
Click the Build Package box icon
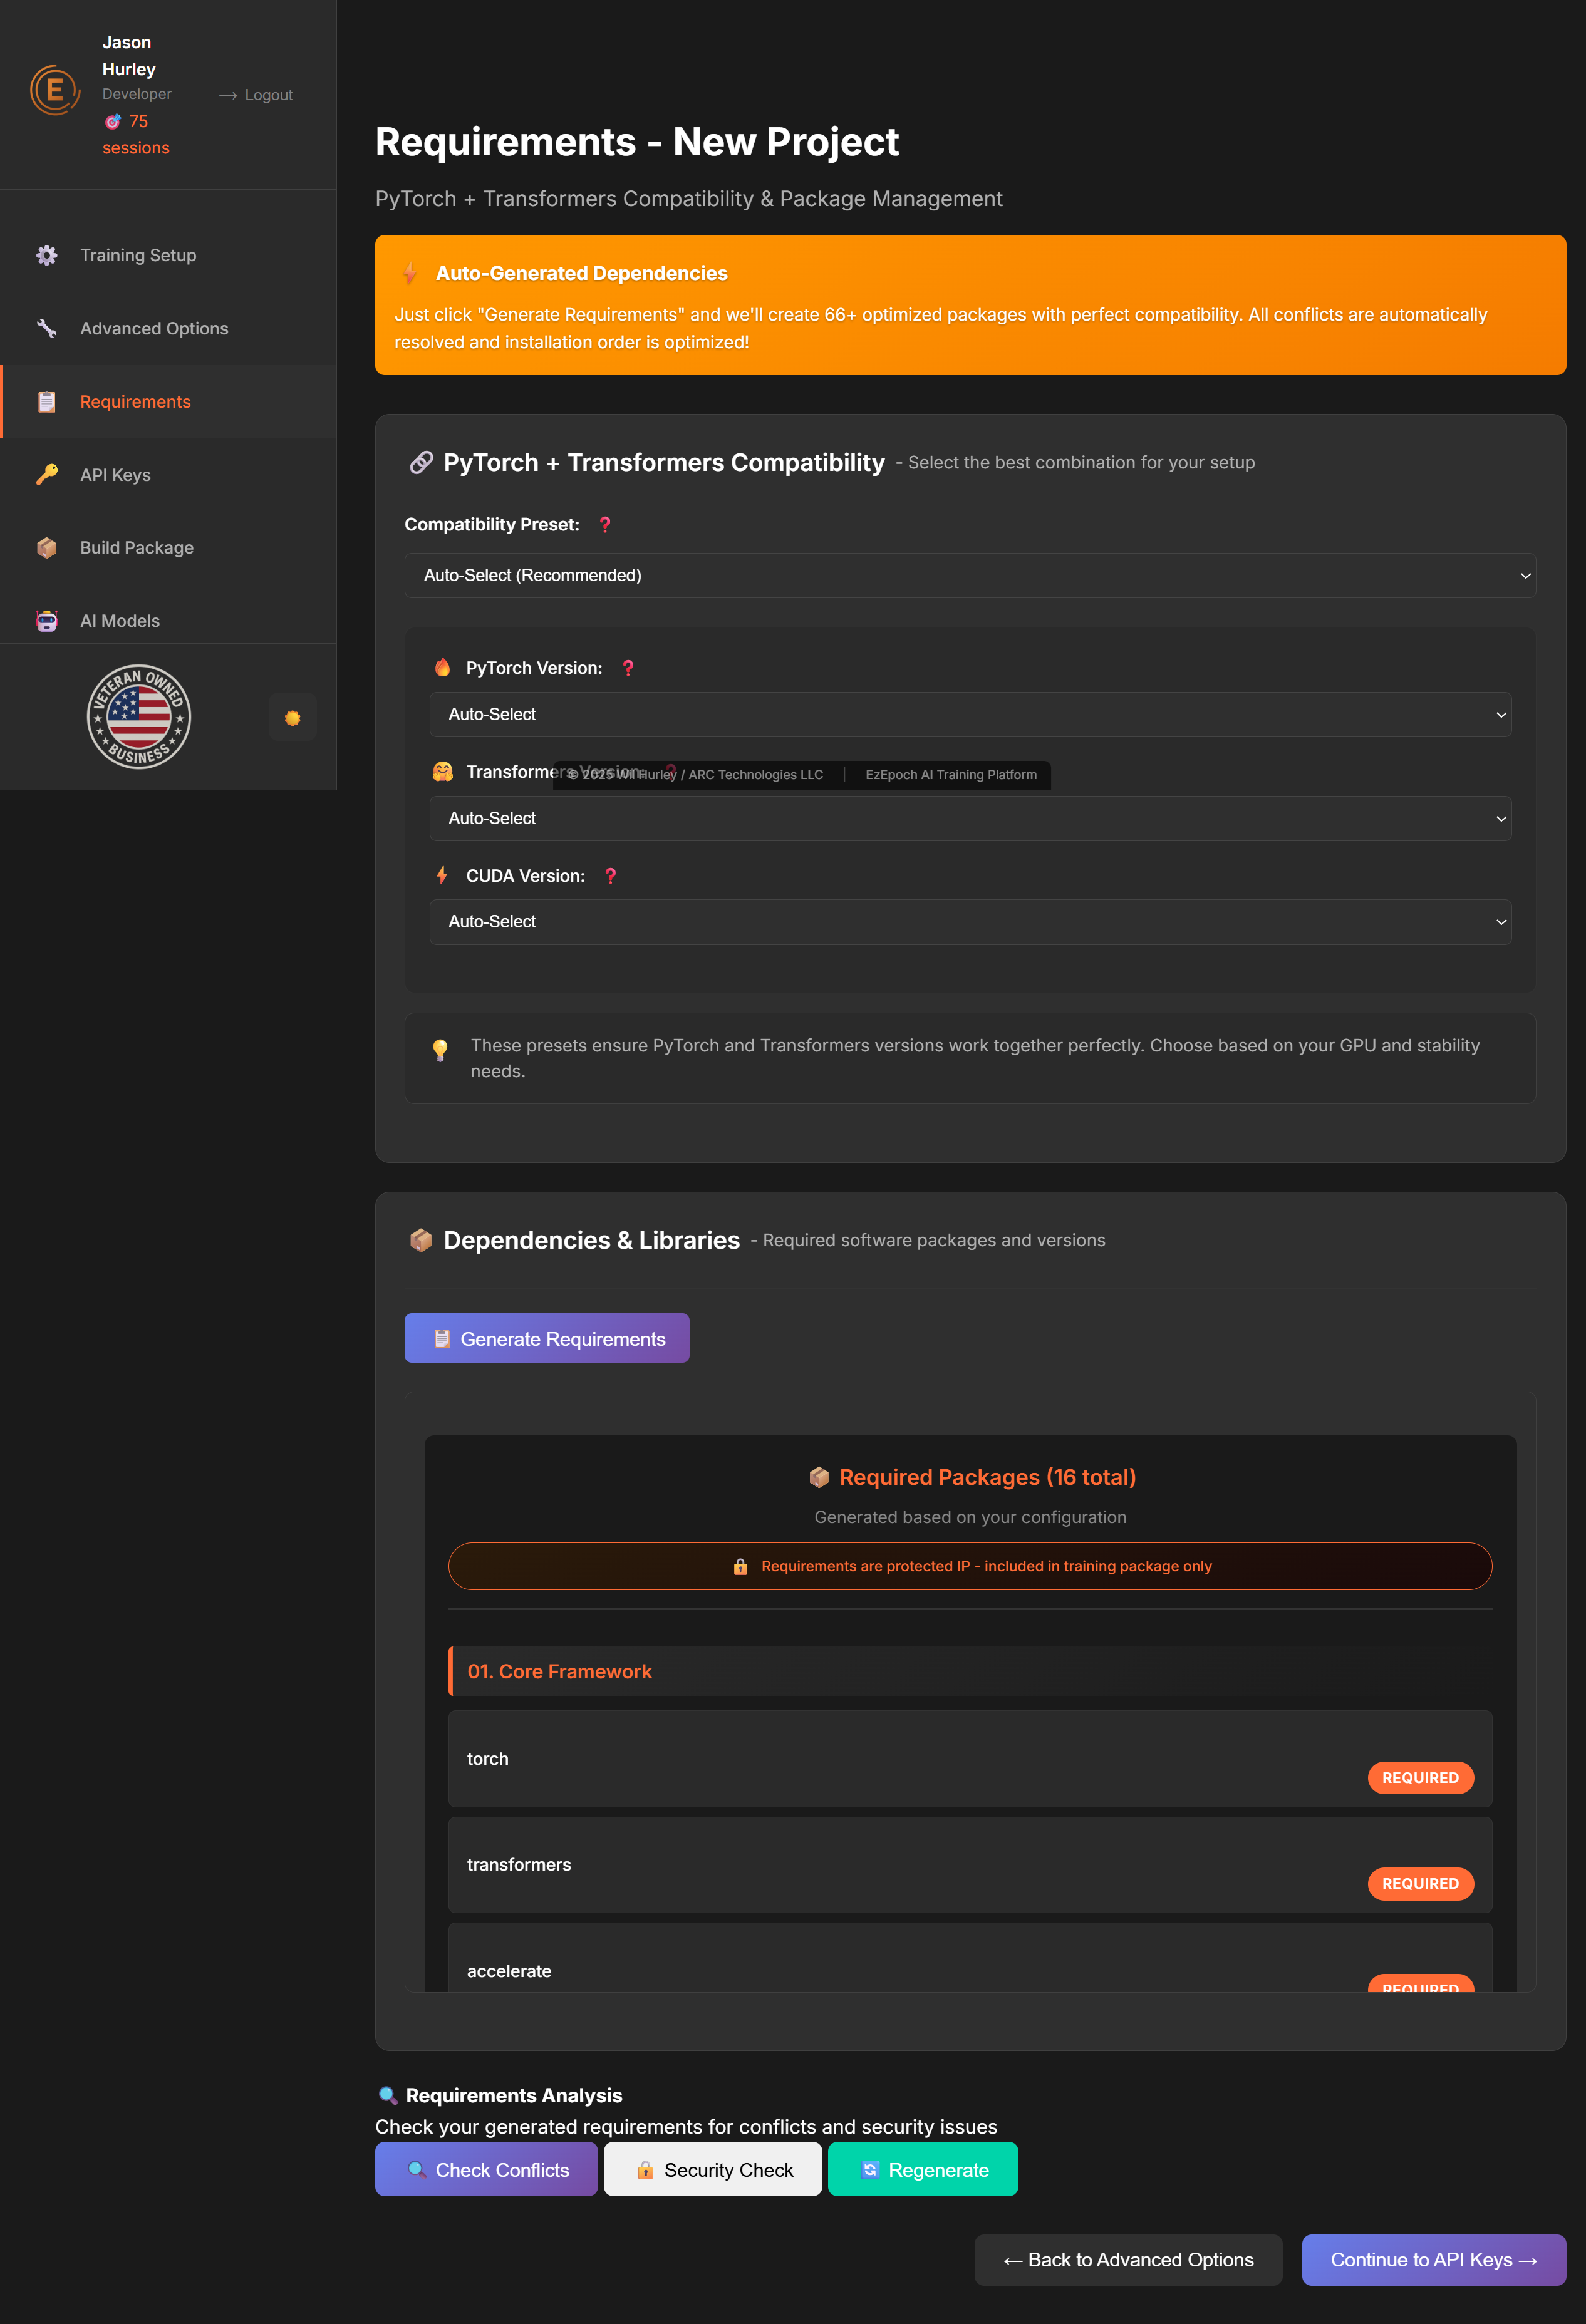coord(46,547)
